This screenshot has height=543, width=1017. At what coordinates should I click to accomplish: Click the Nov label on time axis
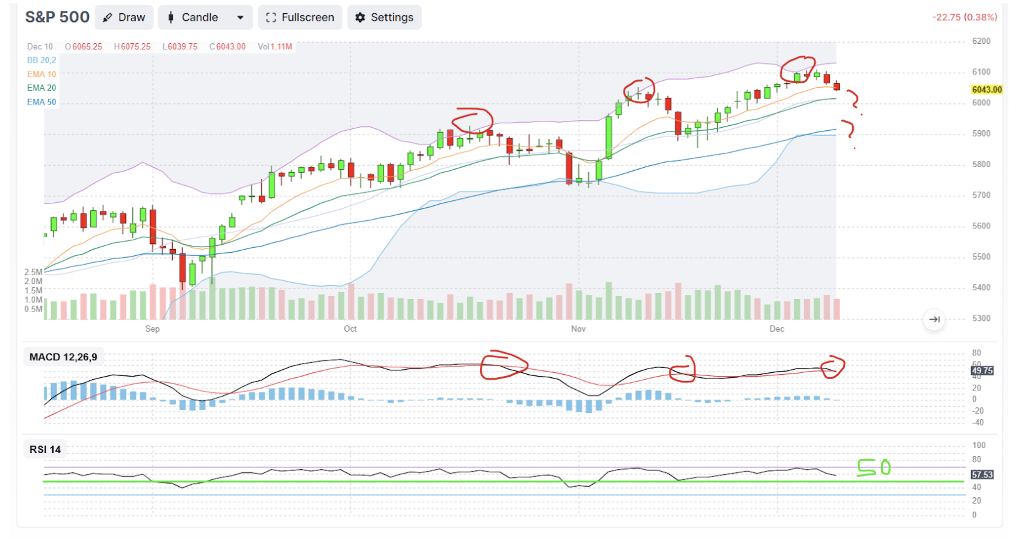click(x=579, y=329)
